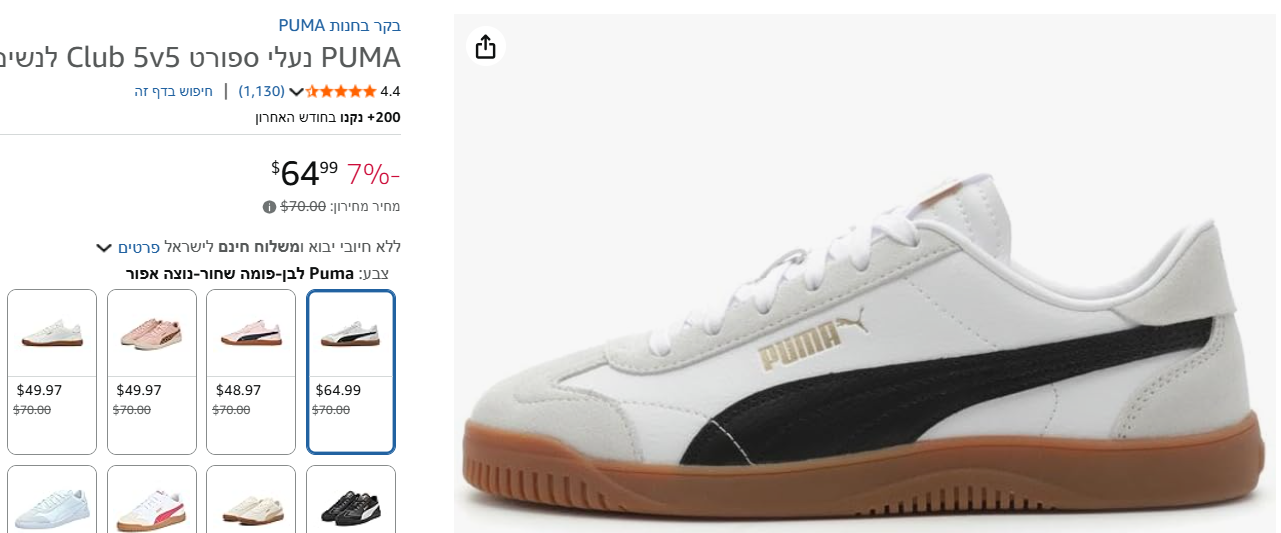The image size is (1281, 533).
Task: Expand the free shipping to Israel chevron
Action: [x=103, y=247]
